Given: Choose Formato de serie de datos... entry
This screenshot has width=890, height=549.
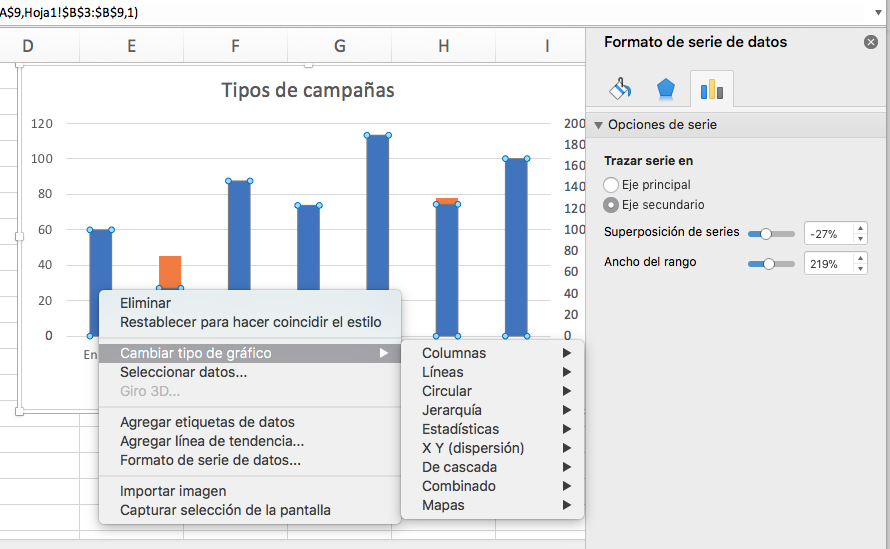Looking at the screenshot, I should (250, 460).
